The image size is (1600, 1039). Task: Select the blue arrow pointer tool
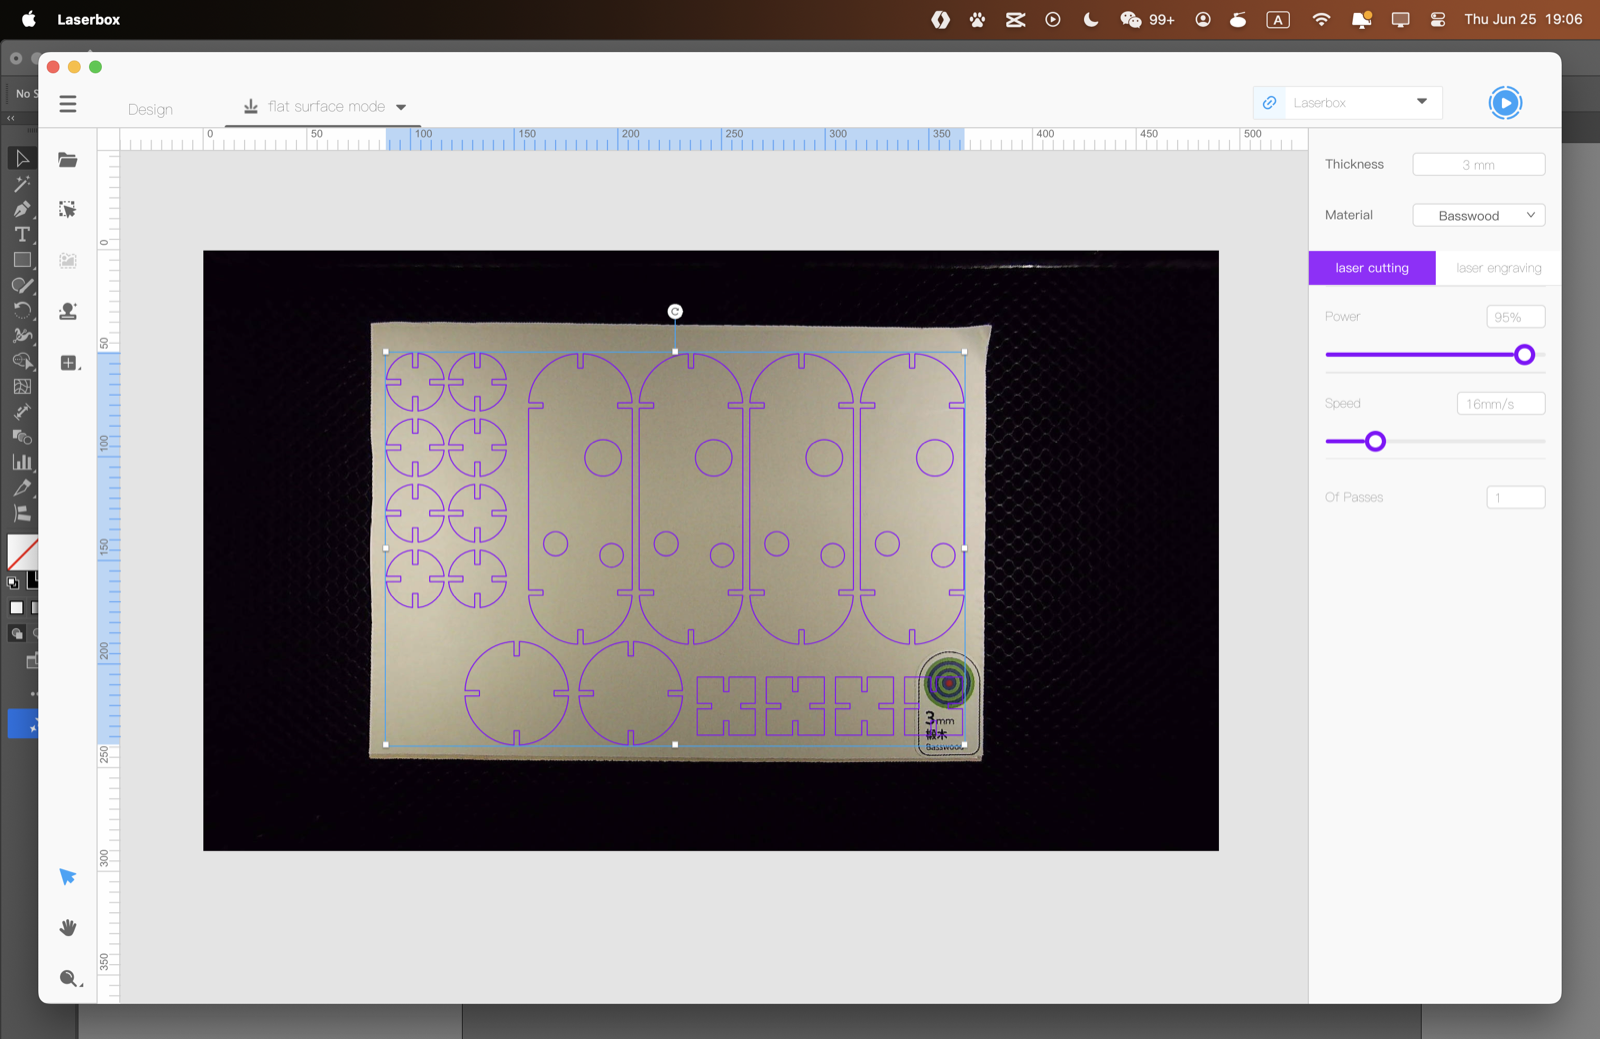[68, 877]
